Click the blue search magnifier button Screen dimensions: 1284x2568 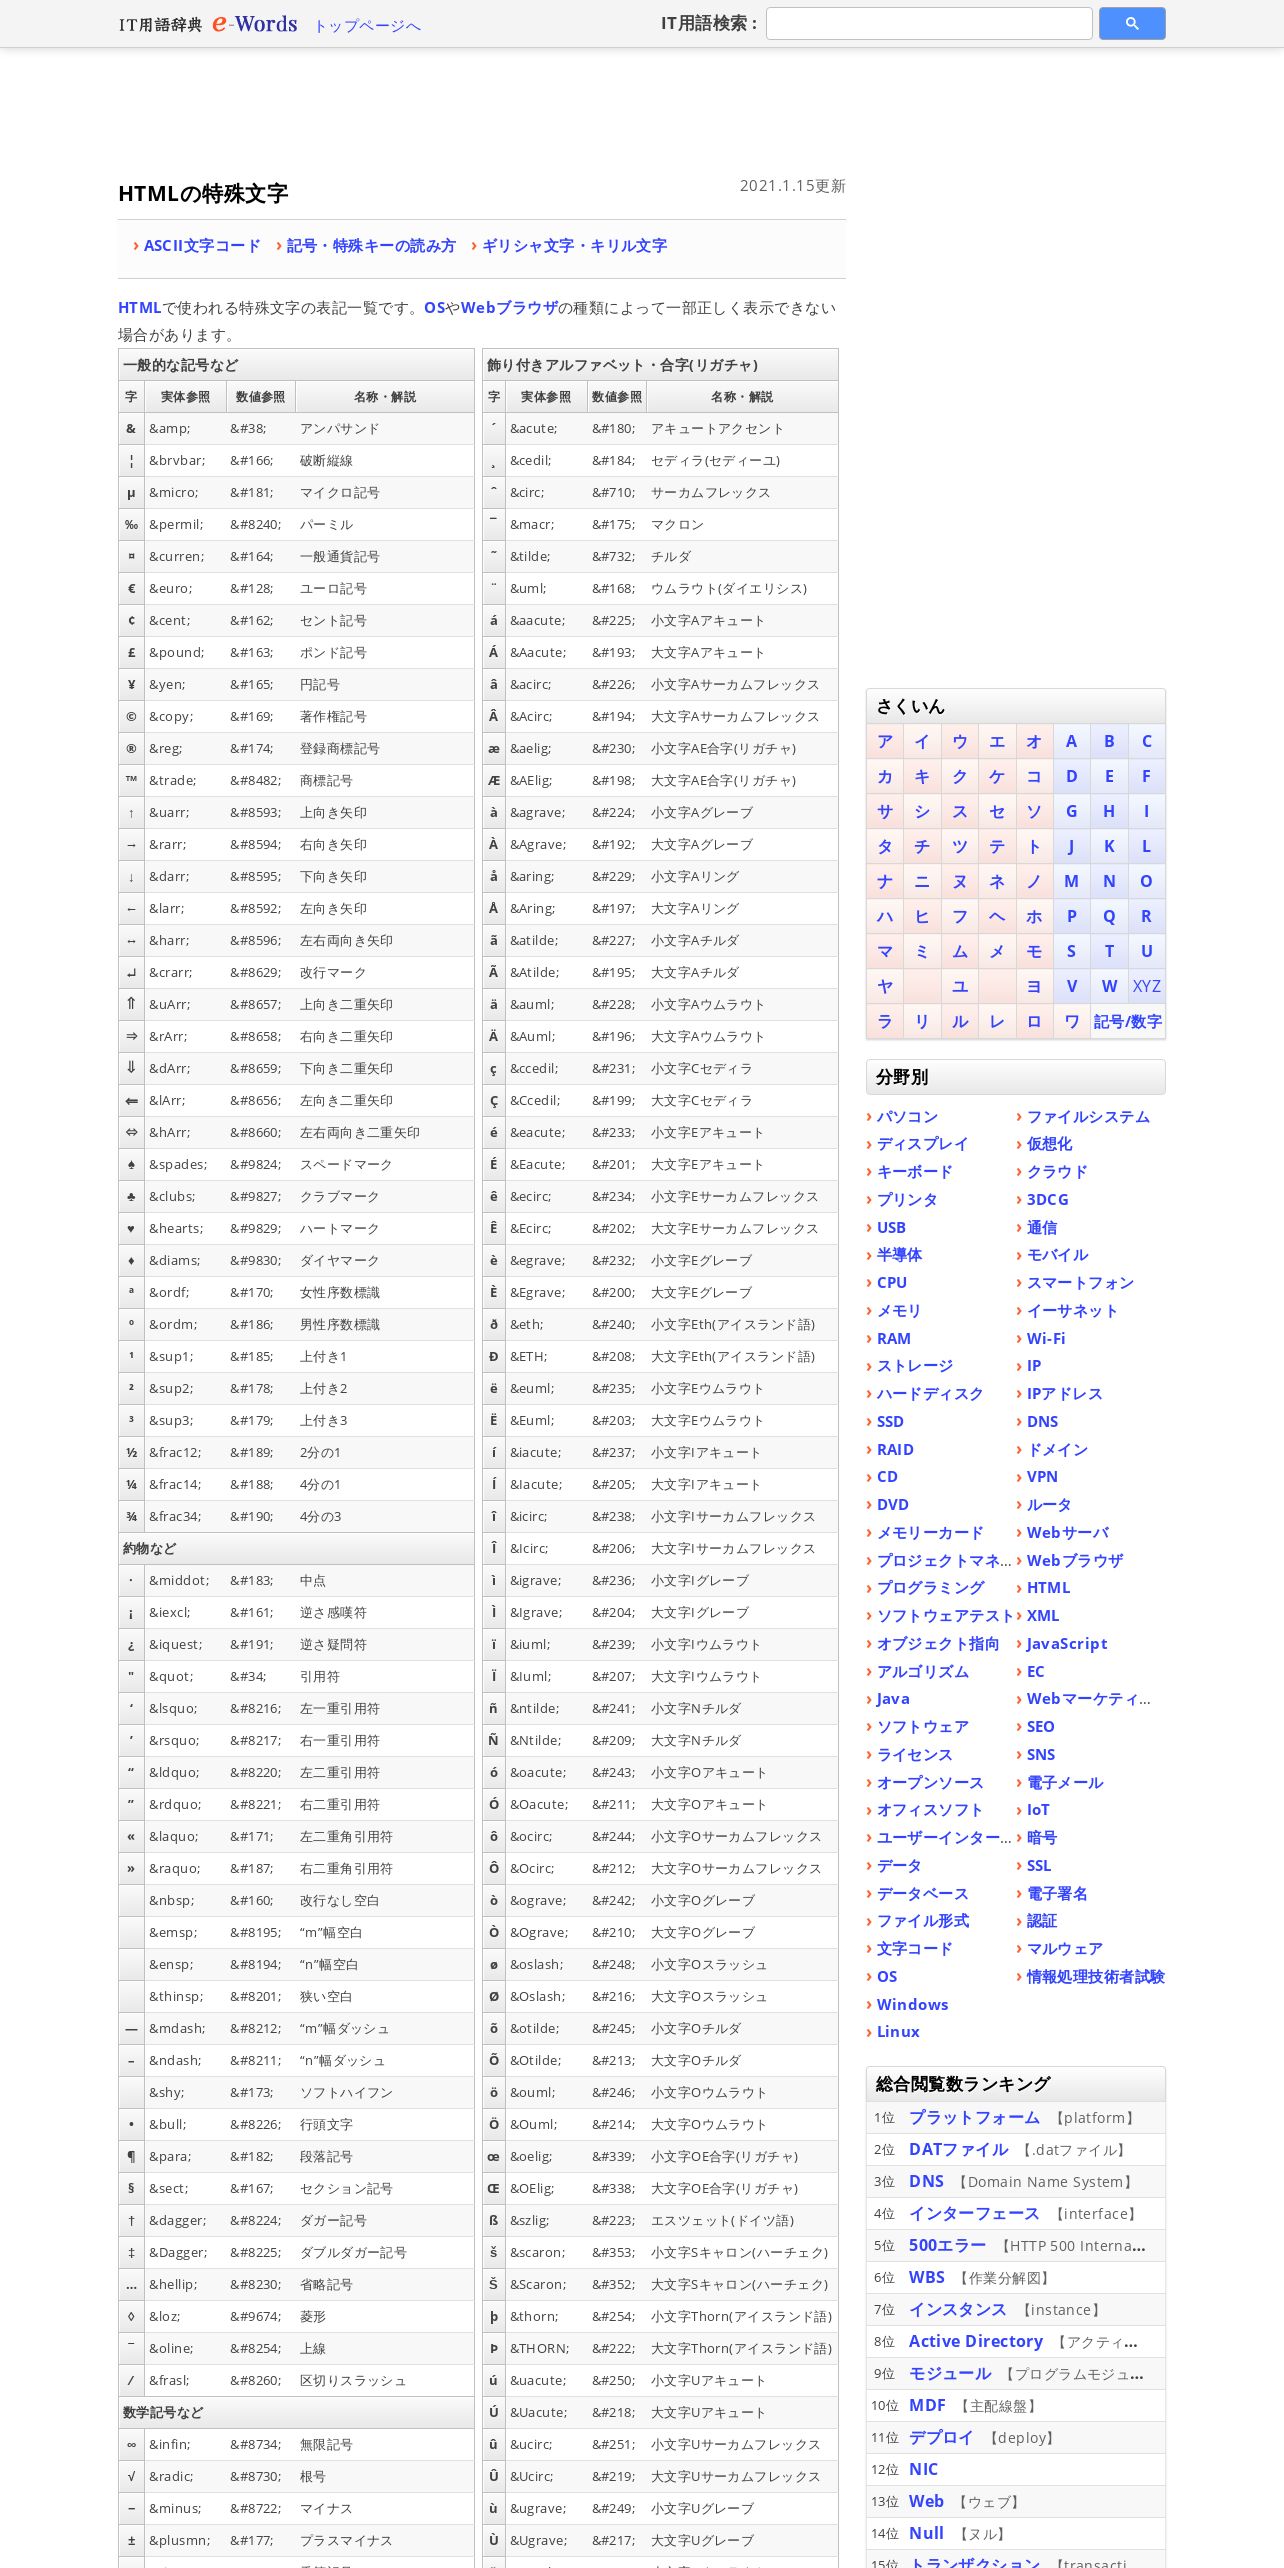click(x=1131, y=23)
